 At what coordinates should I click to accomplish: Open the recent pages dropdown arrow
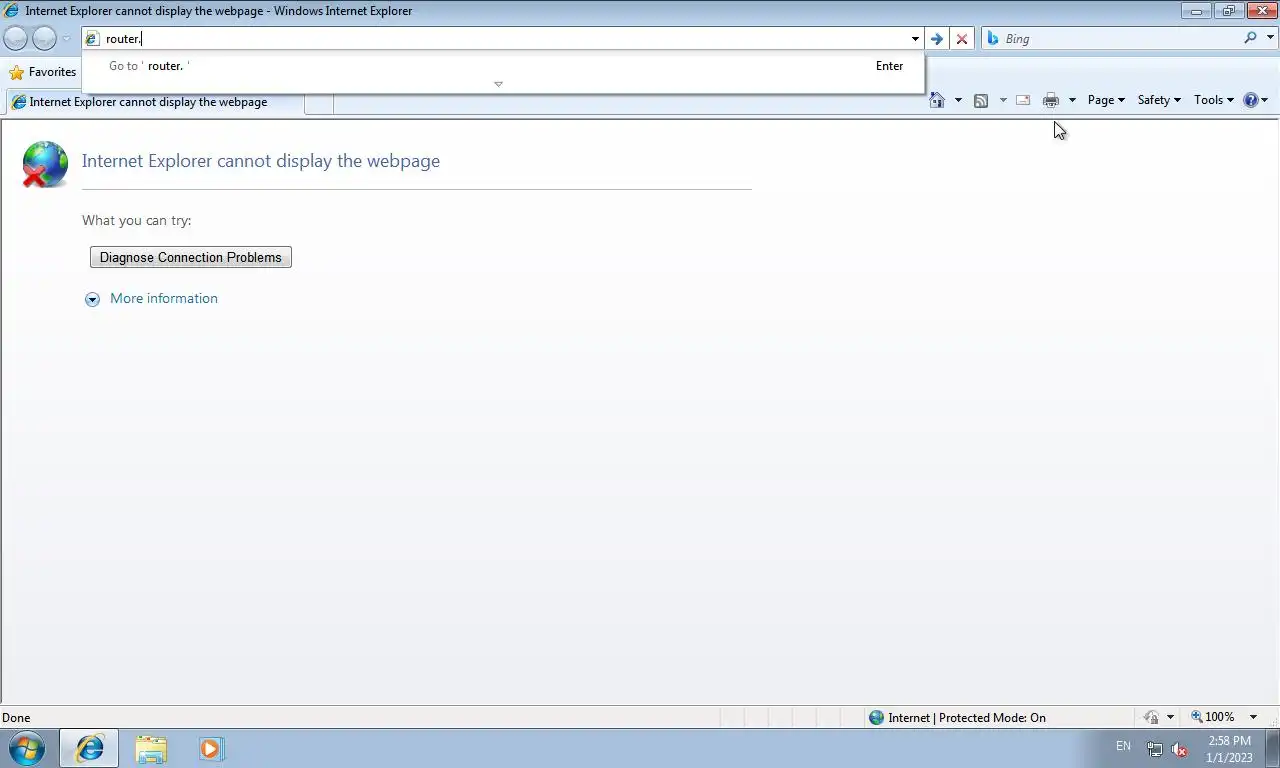click(x=66, y=39)
